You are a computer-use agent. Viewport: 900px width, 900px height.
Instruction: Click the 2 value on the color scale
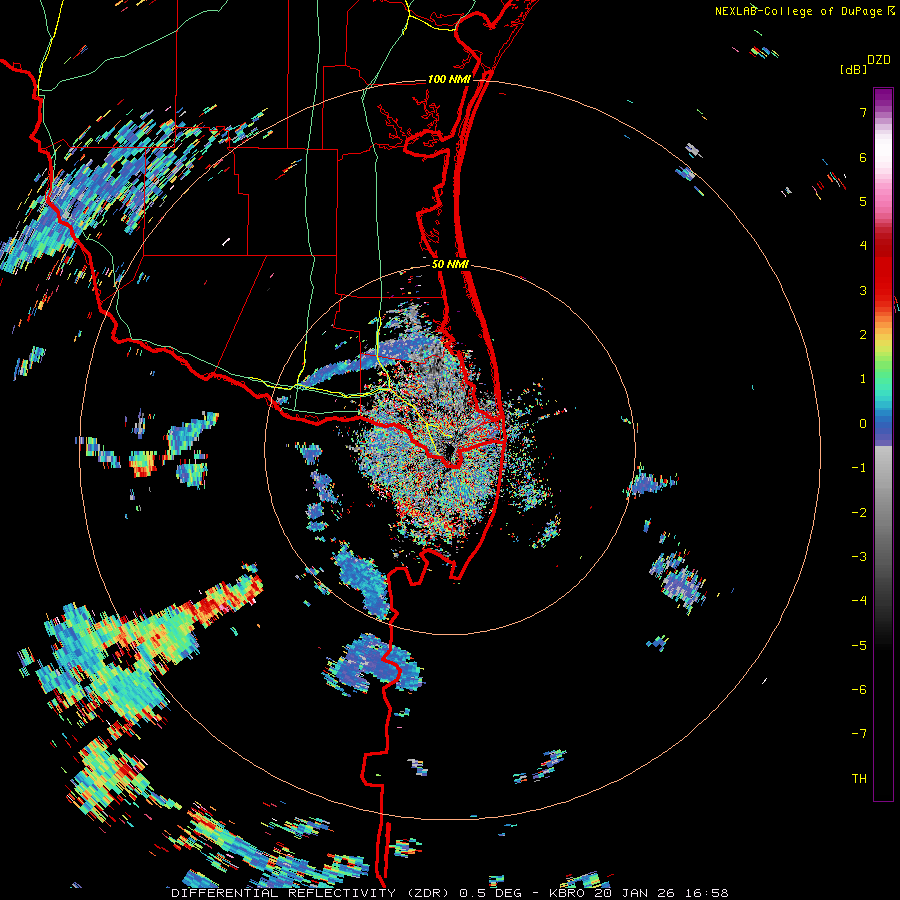point(863,334)
